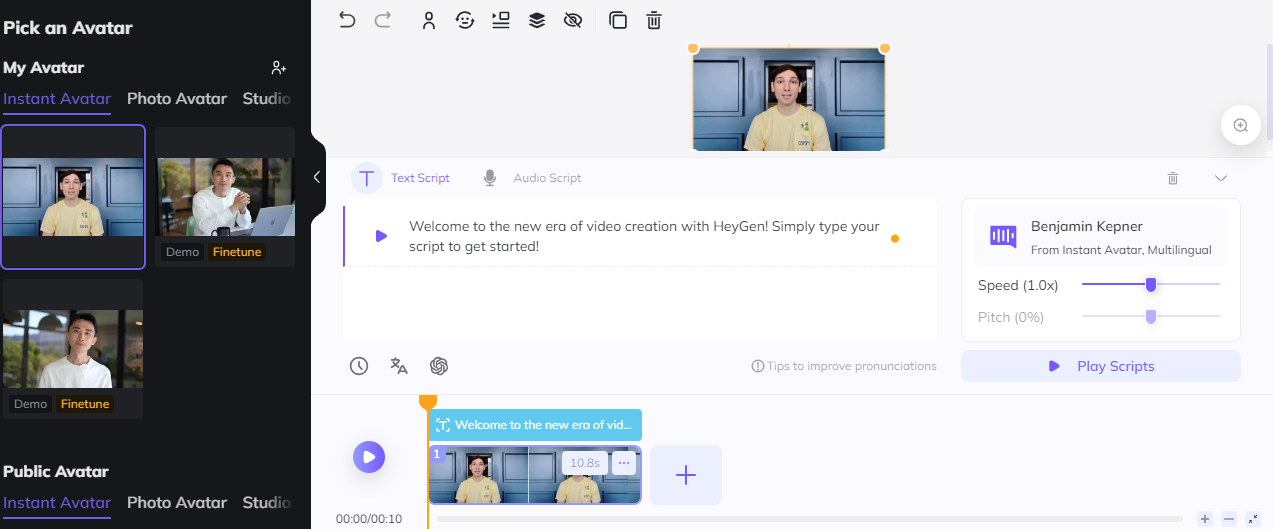Click Finetune tag on outdoor avatar
The width and height of the screenshot is (1273, 529).
click(x=85, y=404)
